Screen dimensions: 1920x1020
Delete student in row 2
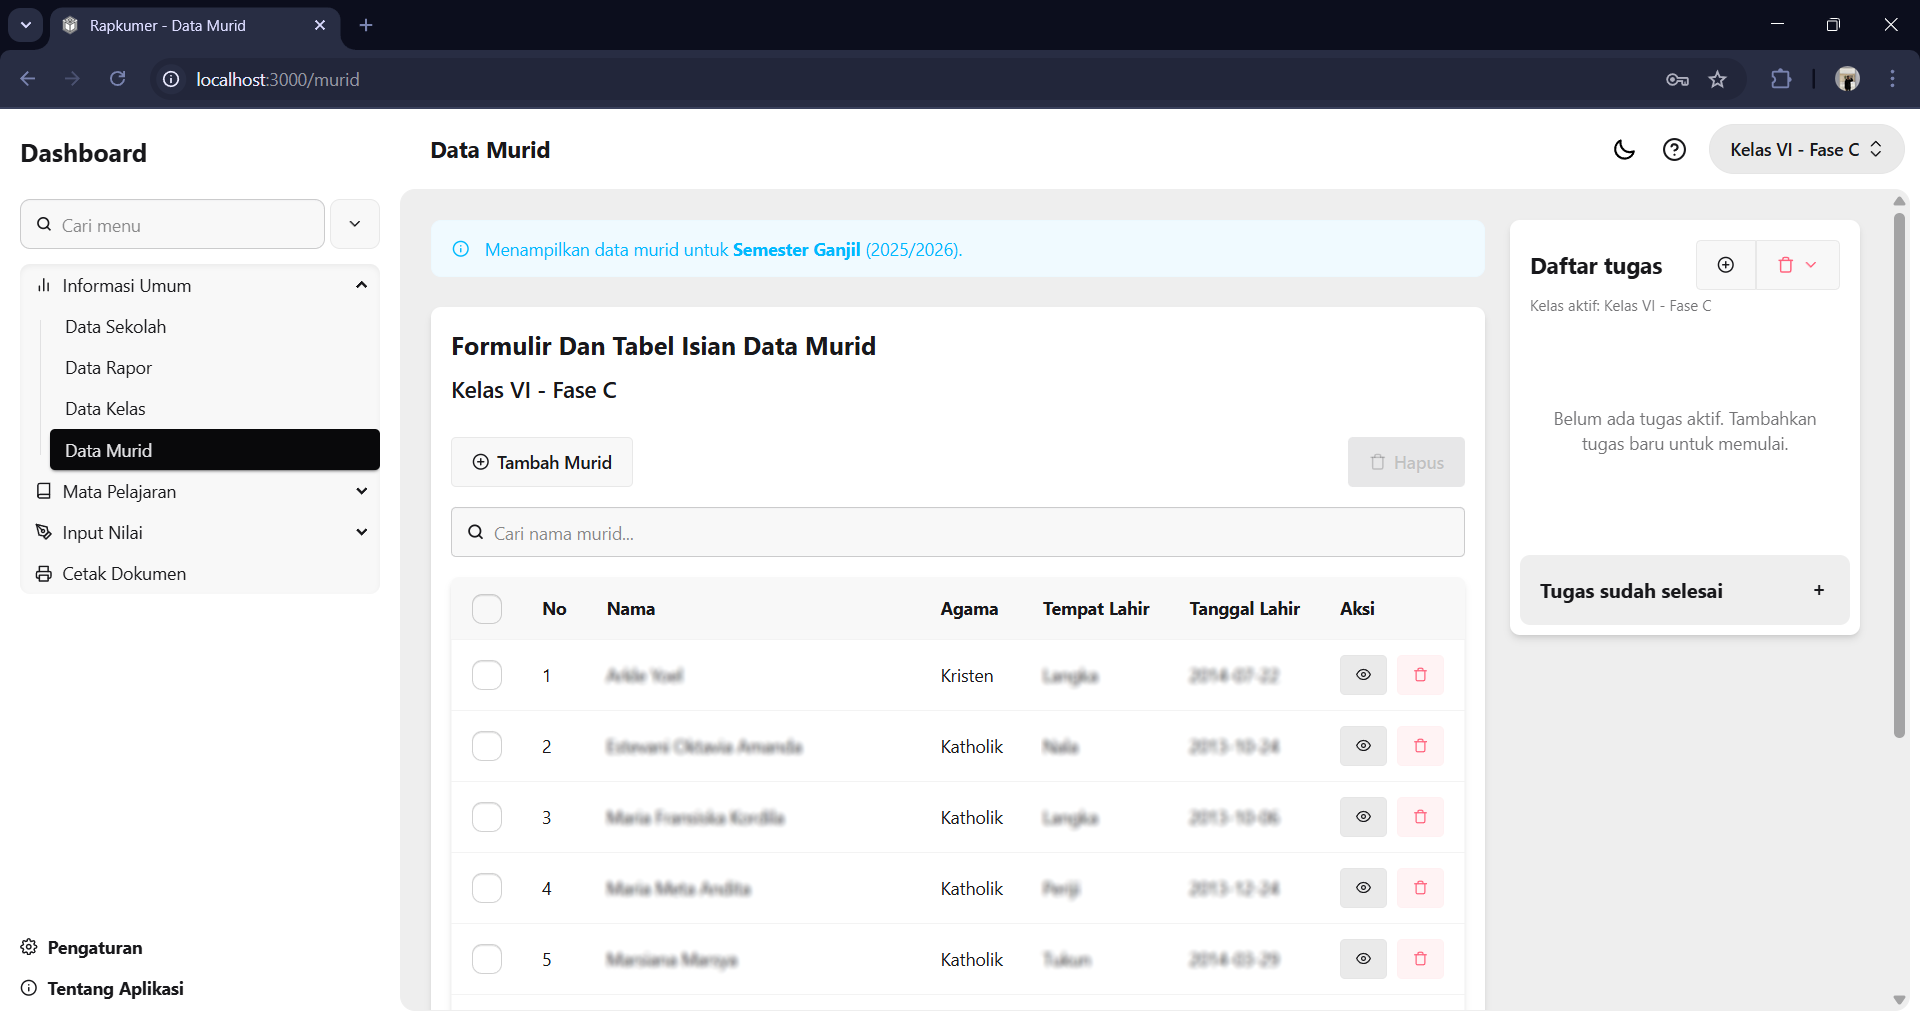tap(1420, 746)
